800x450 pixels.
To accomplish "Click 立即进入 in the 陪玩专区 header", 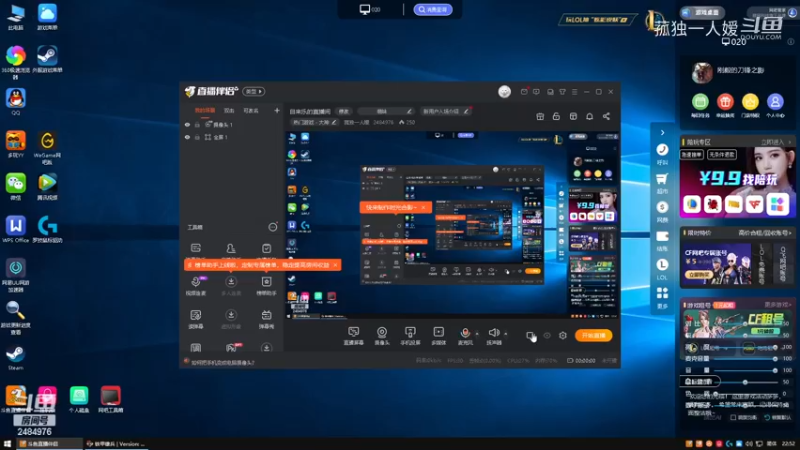I will tap(775, 142).
